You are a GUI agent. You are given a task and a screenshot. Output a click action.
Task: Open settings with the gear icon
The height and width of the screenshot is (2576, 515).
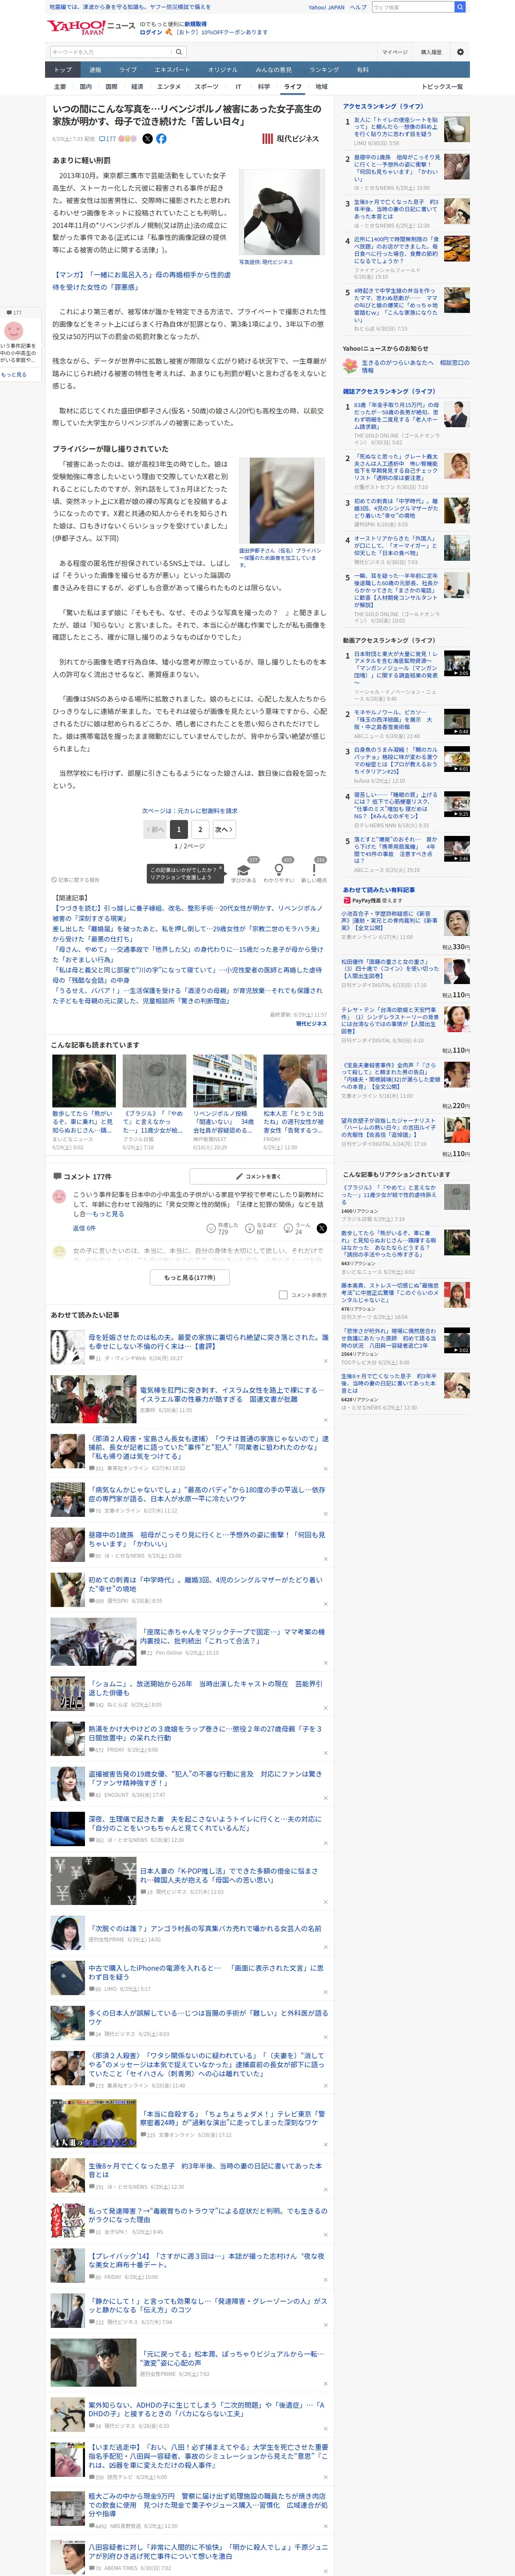(x=460, y=52)
